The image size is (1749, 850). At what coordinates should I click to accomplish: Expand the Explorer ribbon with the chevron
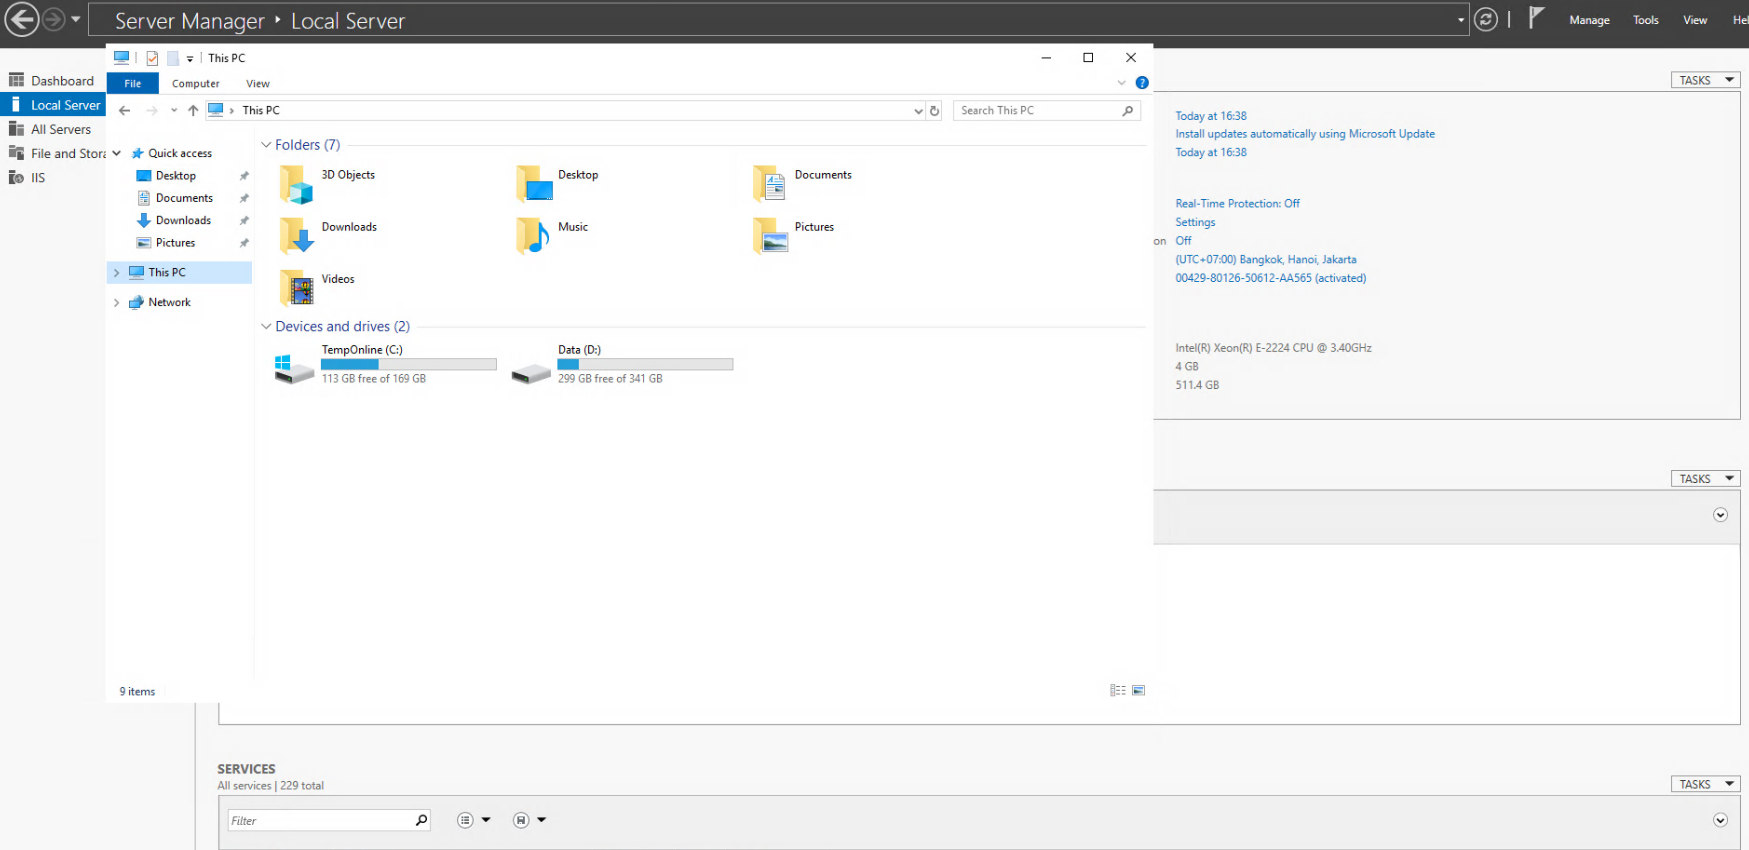tap(1122, 83)
